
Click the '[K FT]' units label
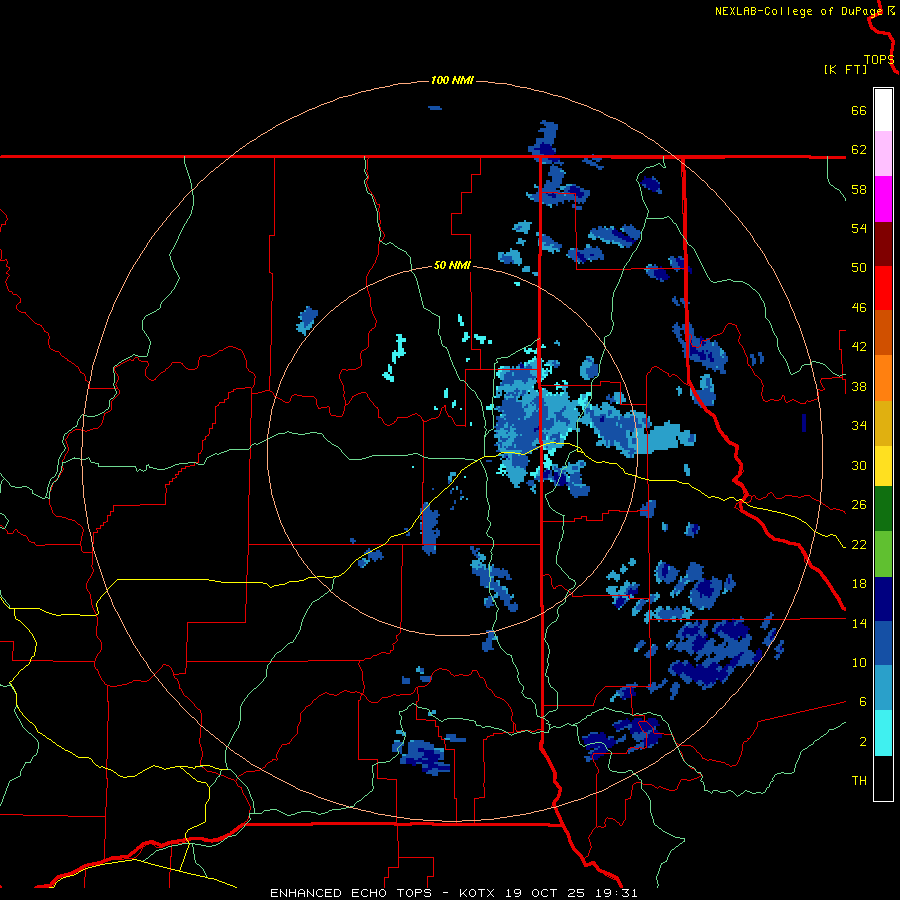845,70
